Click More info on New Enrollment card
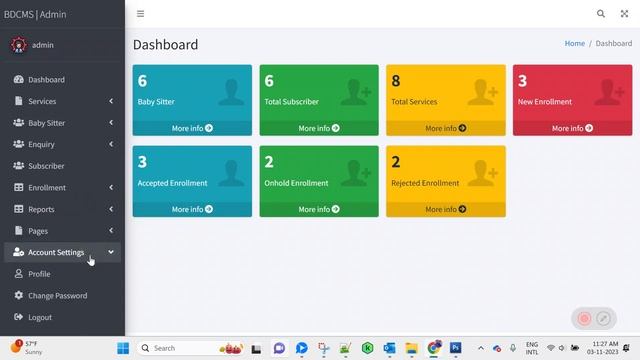 [x=573, y=128]
